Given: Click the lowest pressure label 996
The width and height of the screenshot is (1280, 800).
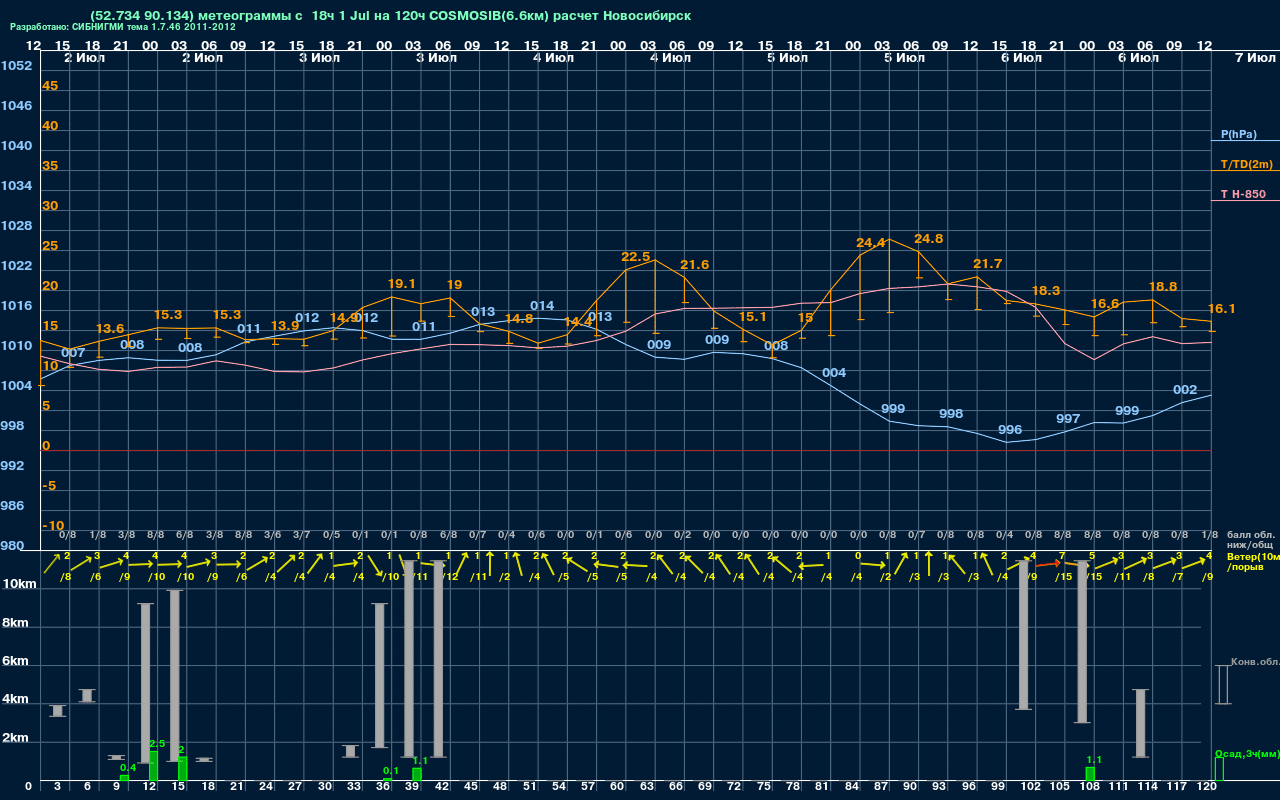Looking at the screenshot, I should click(1010, 430).
